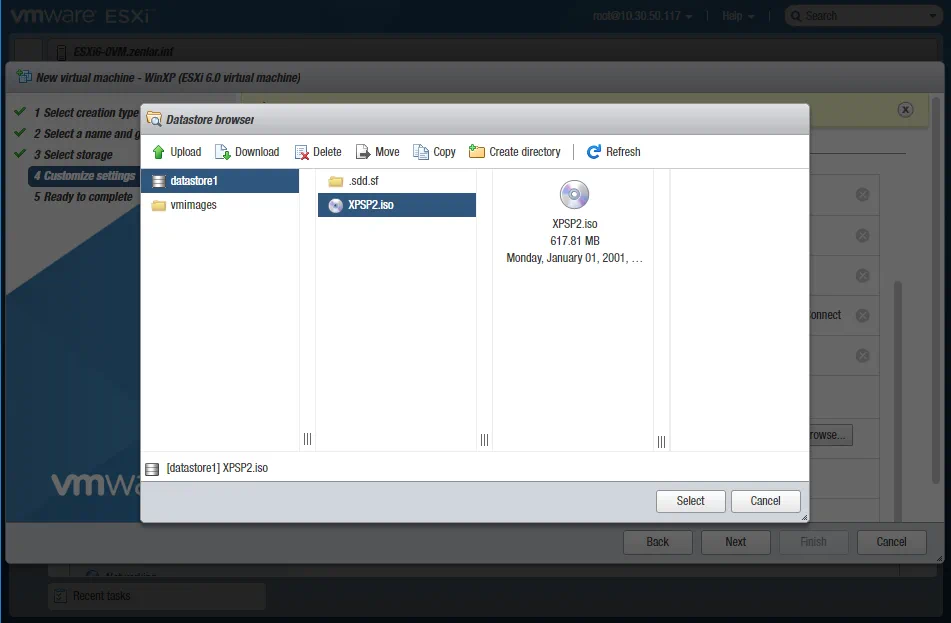Click the large XPSP2.iso disc thumbnail
Image resolution: width=951 pixels, height=623 pixels.
point(574,195)
